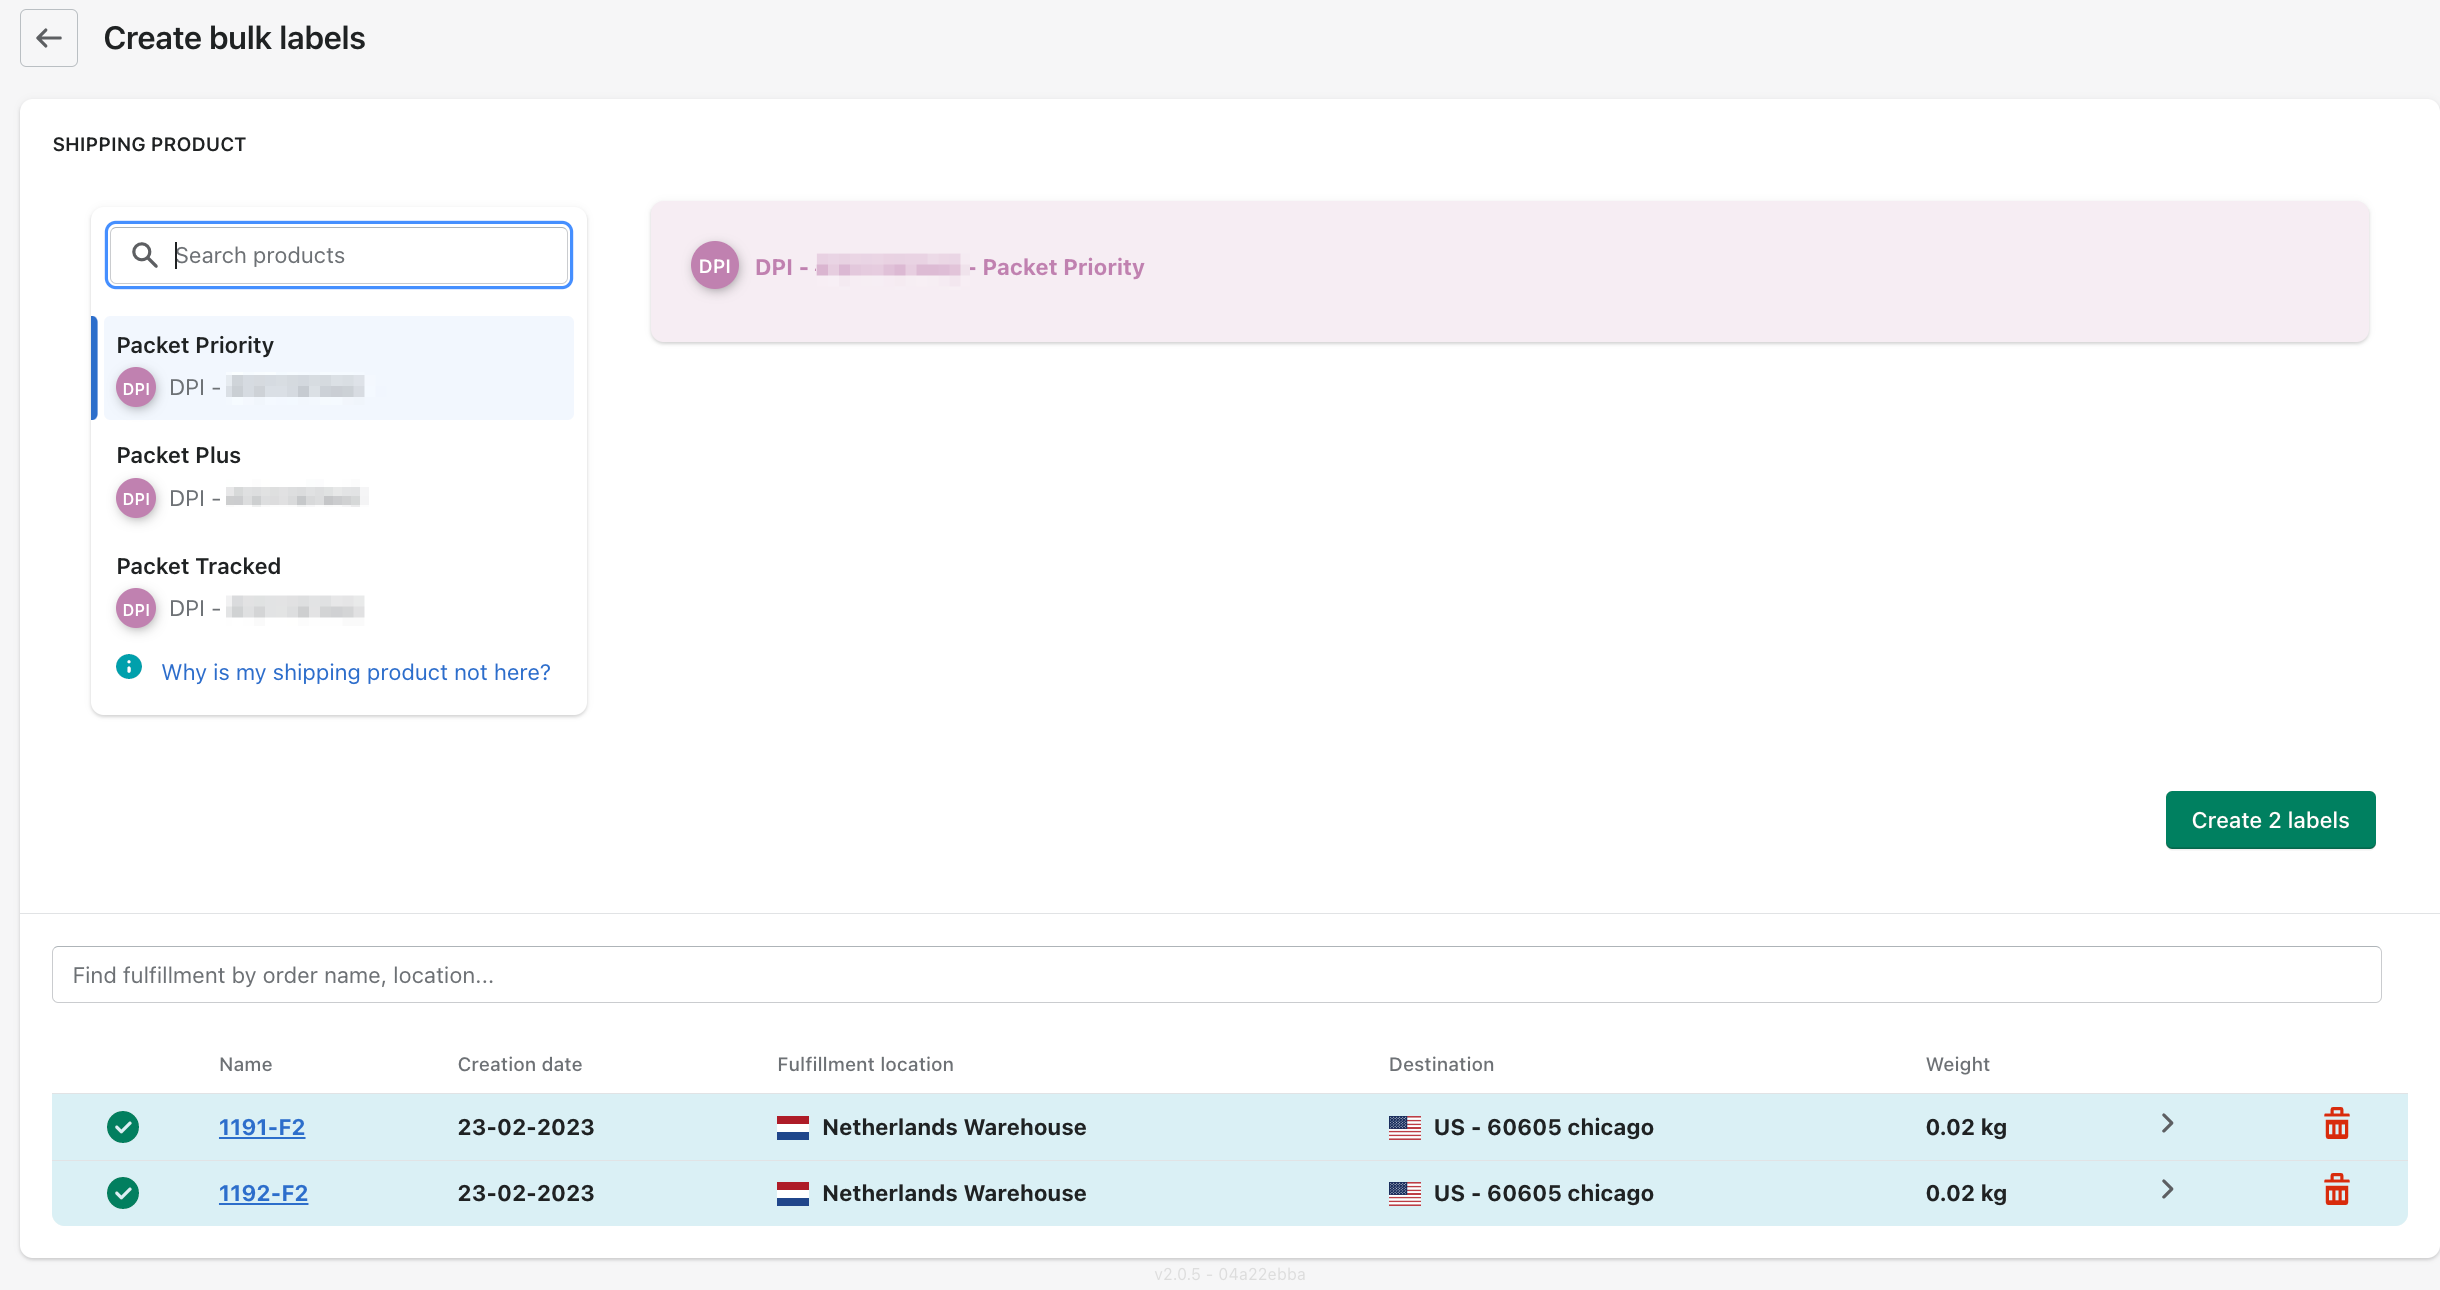Click DPI badge under Packet Plus

(x=136, y=498)
